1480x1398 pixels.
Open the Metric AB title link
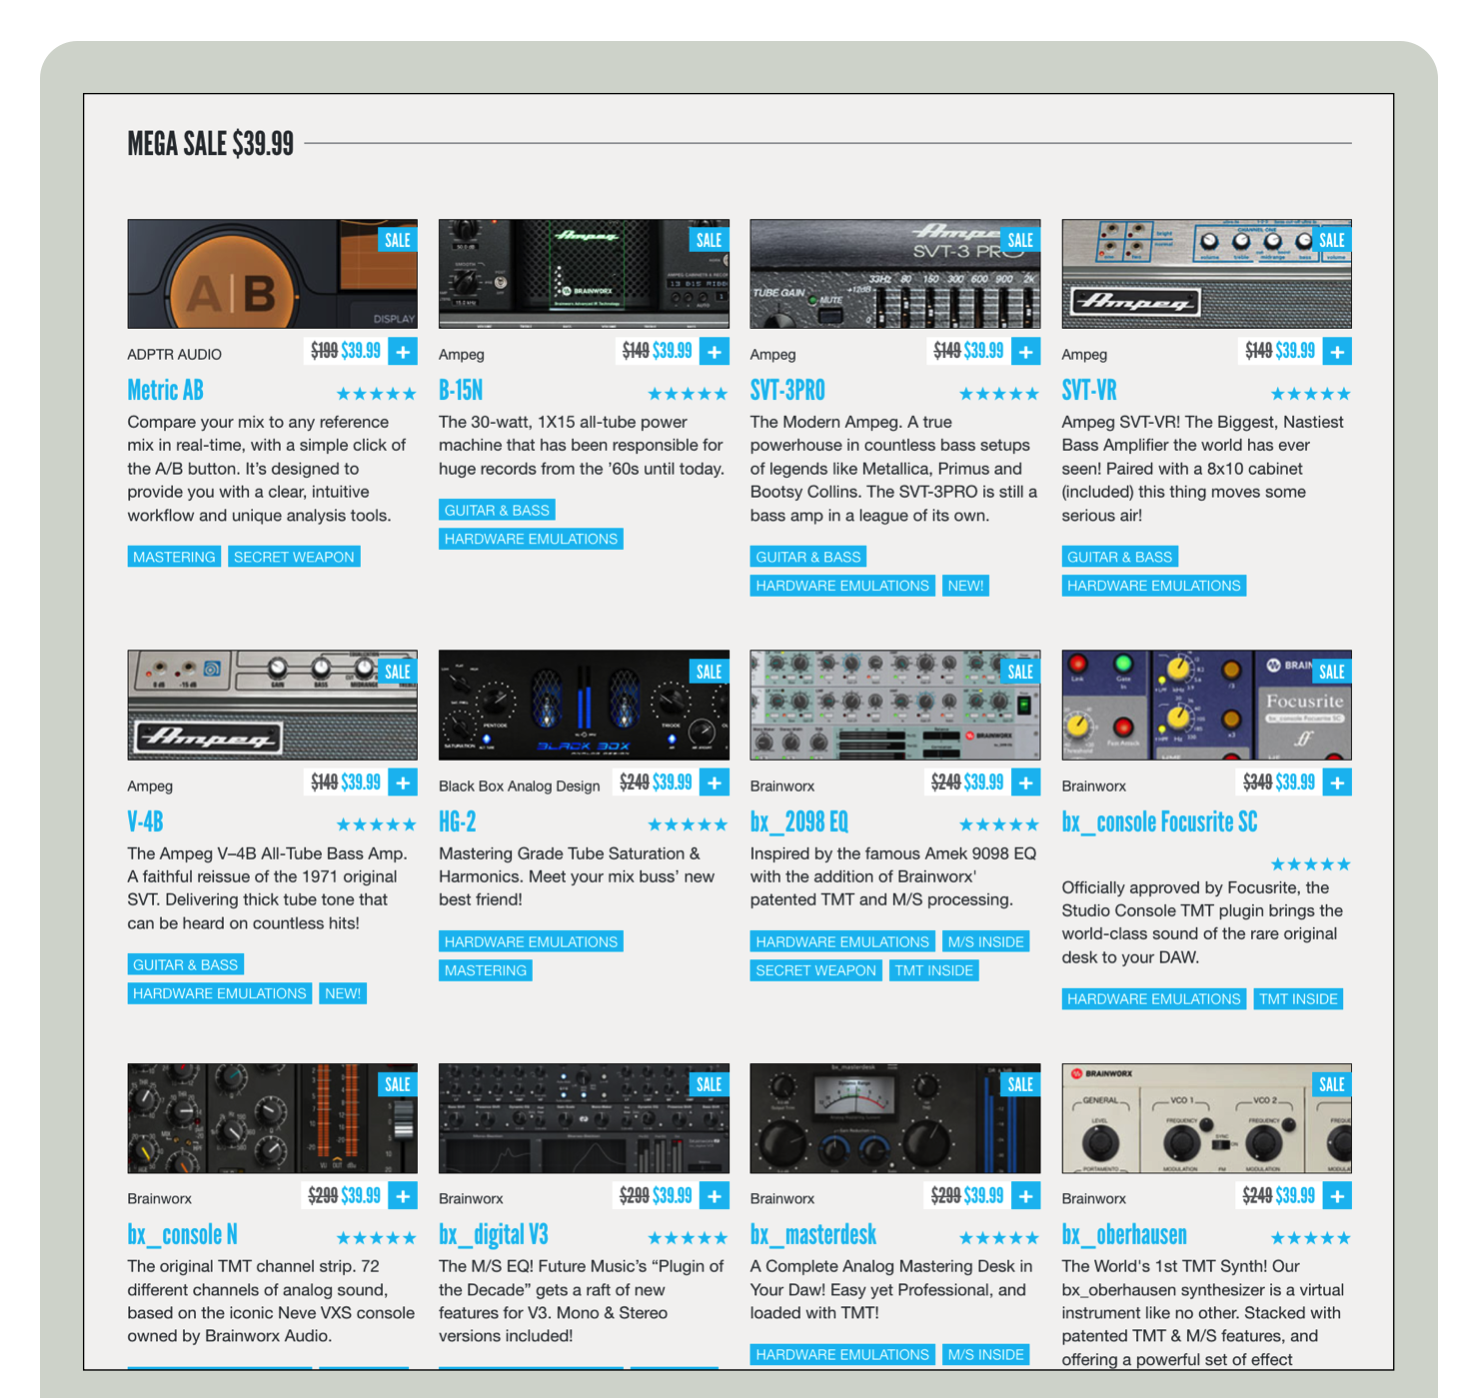[x=165, y=390]
